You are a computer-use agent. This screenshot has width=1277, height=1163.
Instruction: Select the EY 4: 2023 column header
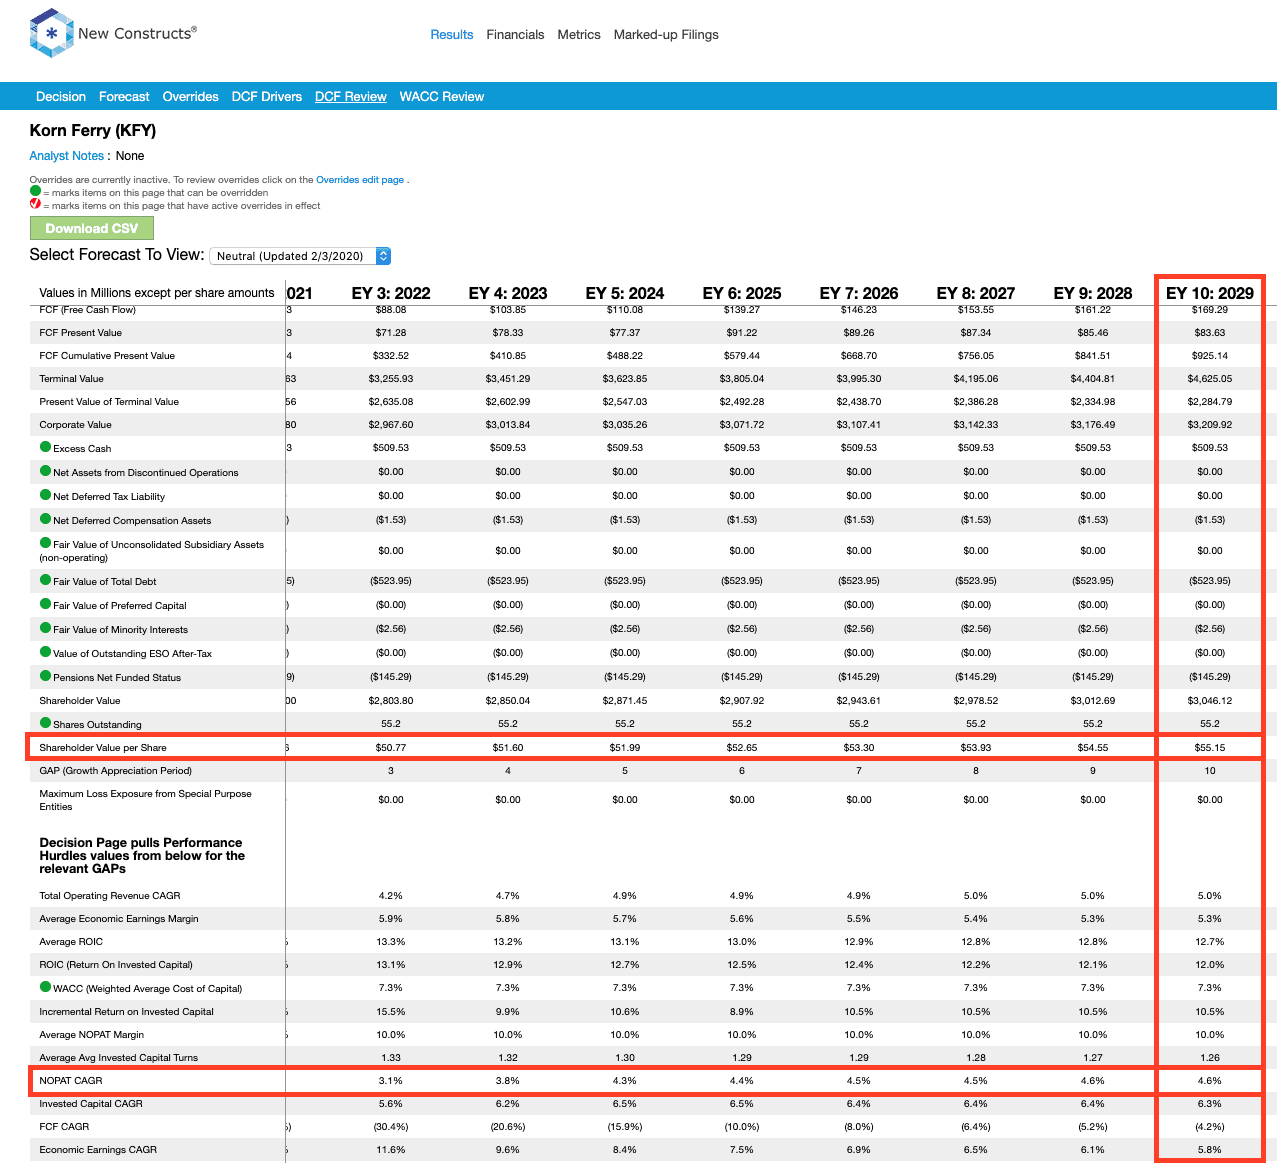coord(508,293)
